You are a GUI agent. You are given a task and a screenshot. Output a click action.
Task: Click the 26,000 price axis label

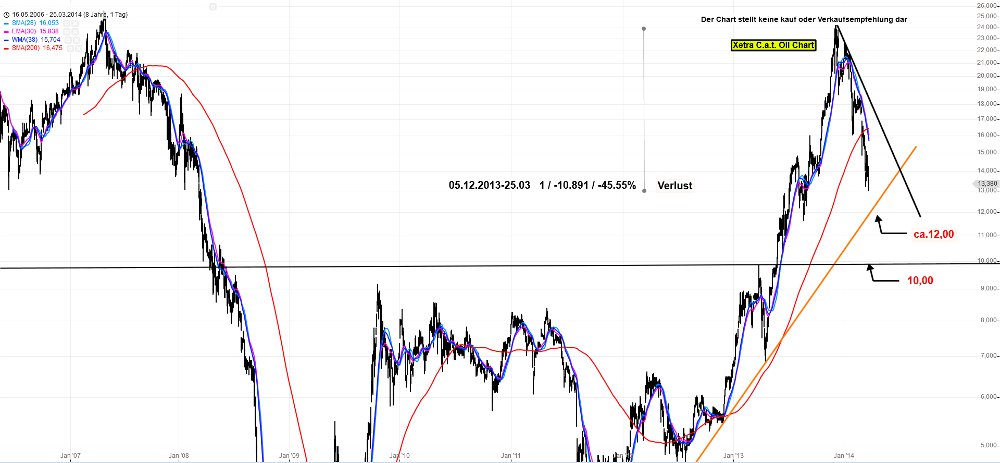pos(986,5)
